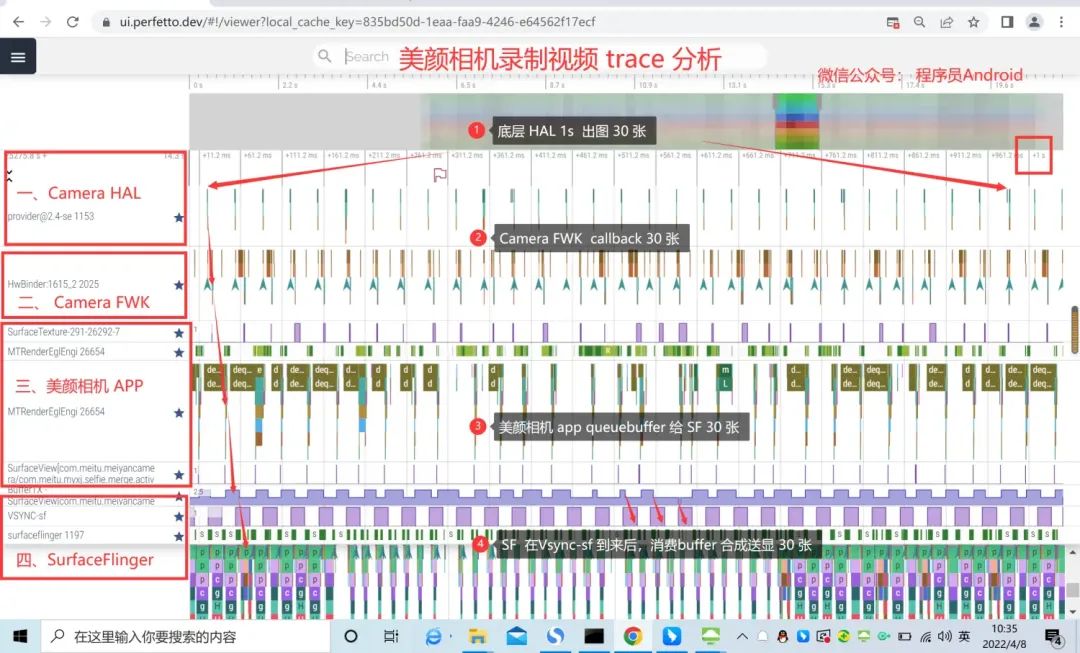Collapse pinned tracks using the double chevron
The width and height of the screenshot is (1080, 653).
click(9, 176)
